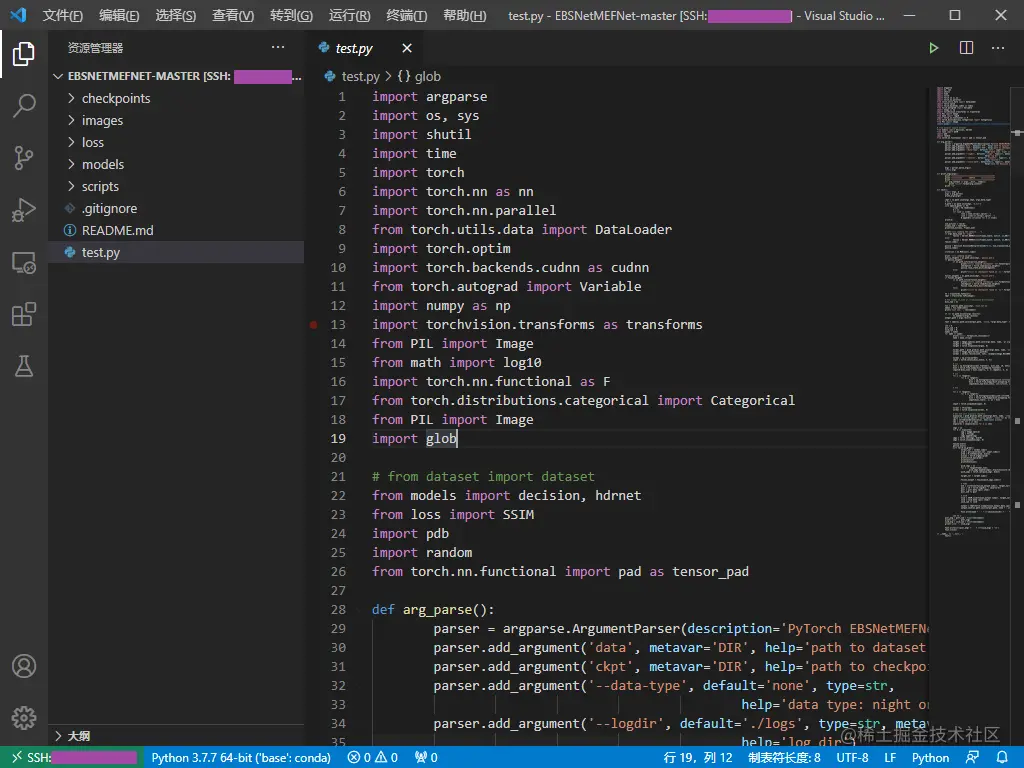This screenshot has height=768, width=1024.
Task: Open the Run and Debug view
Action: tap(24, 210)
